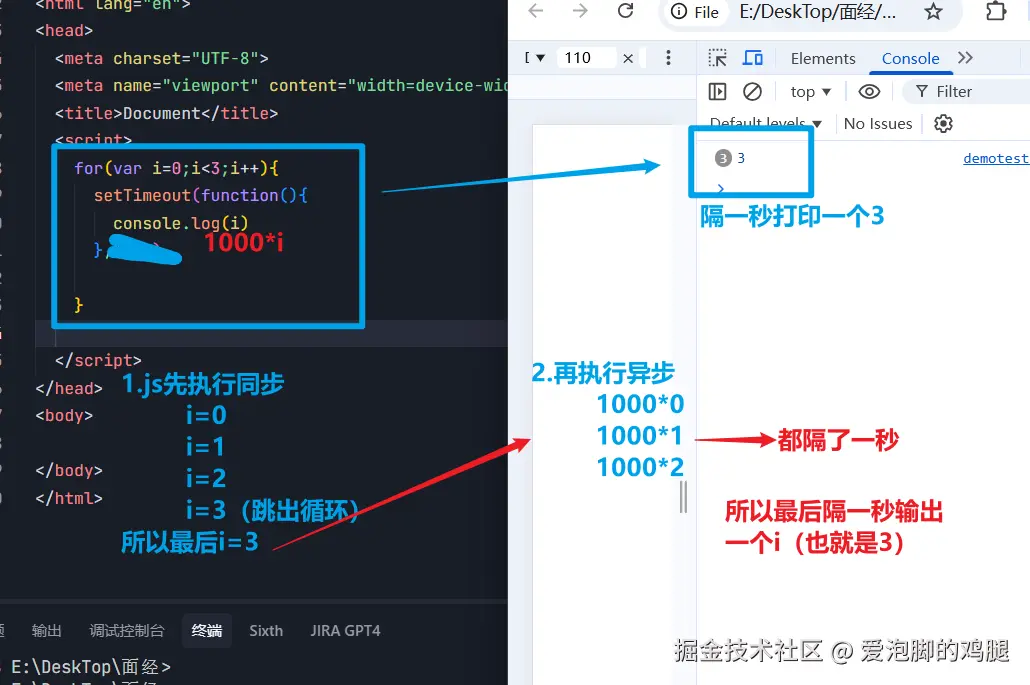Open the Default levels dropdown
This screenshot has height=685, width=1030.
(x=765, y=123)
